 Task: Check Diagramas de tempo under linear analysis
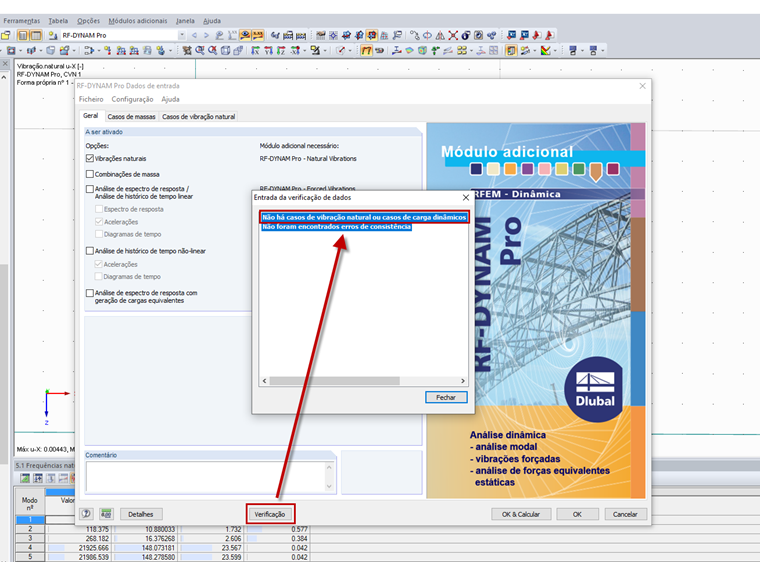99,234
